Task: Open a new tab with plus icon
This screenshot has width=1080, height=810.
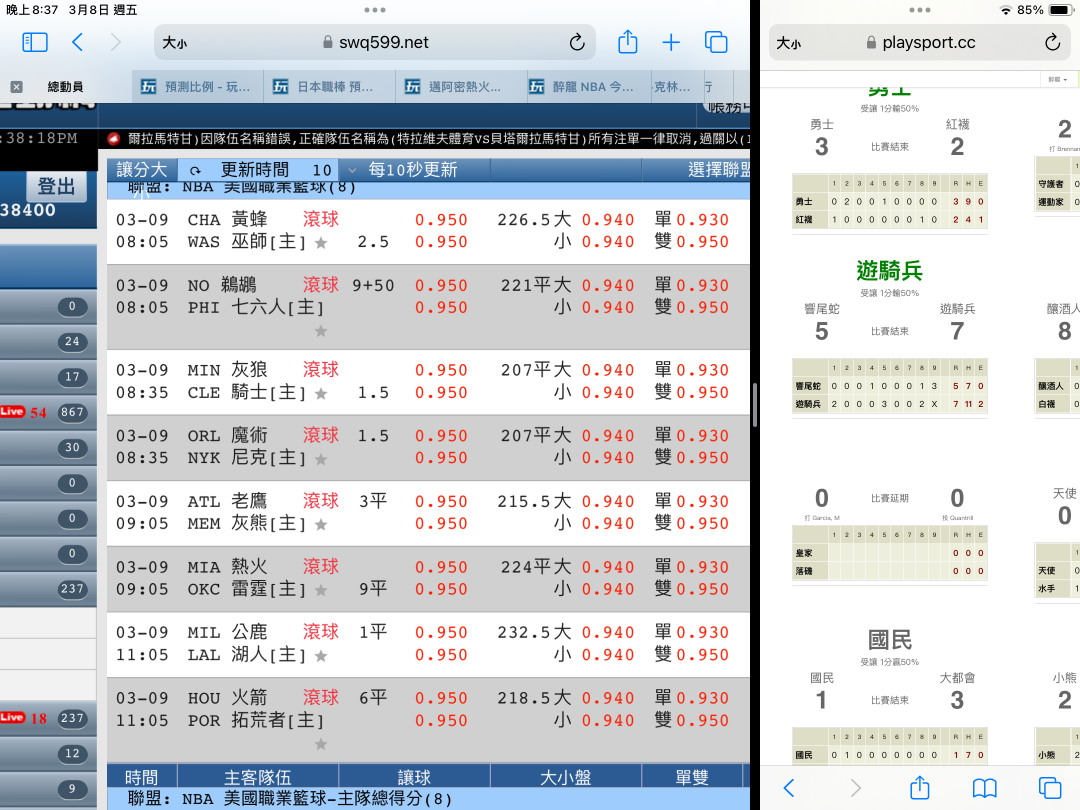Action: pyautogui.click(x=671, y=43)
